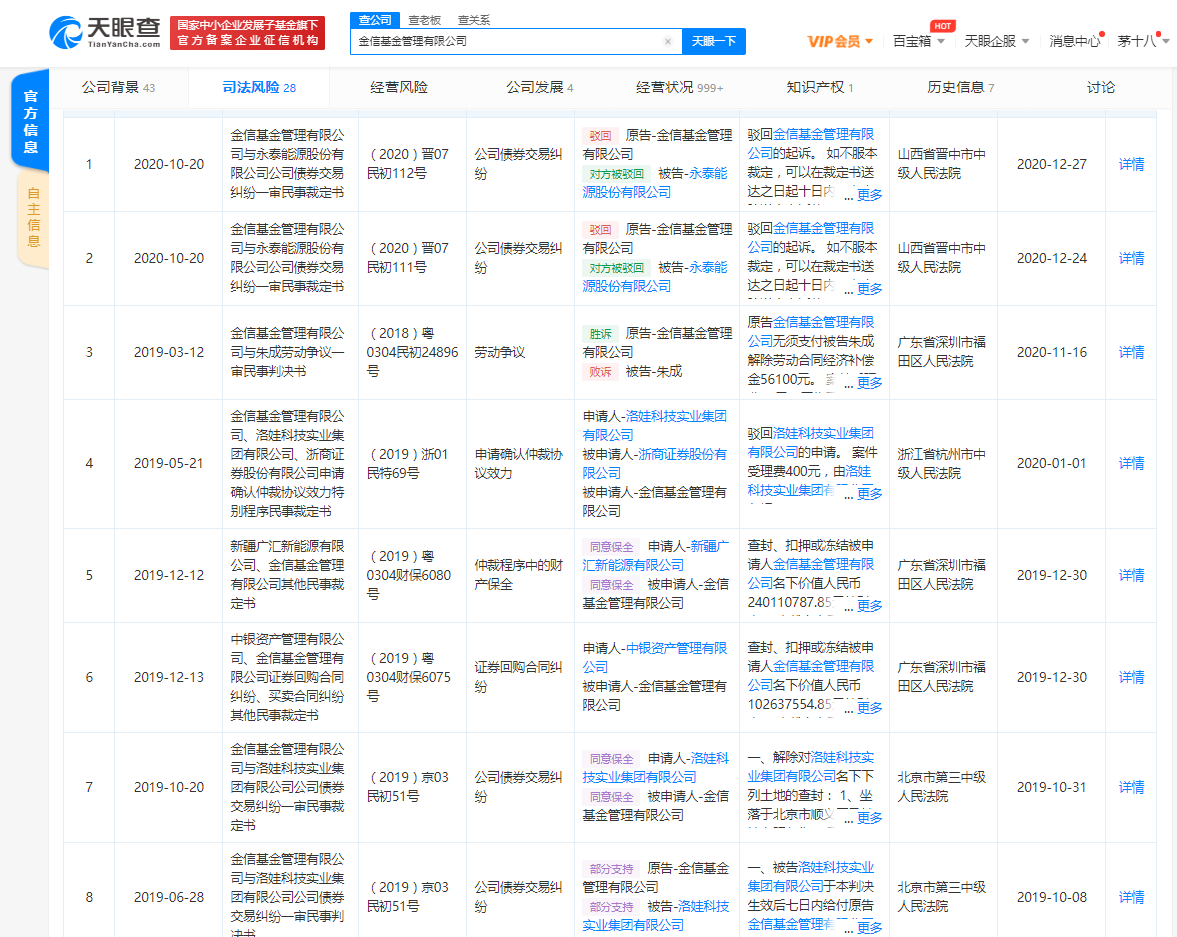
Task: Click the 官方备案企业征信机构 banner
Action: pyautogui.click(x=248, y=33)
